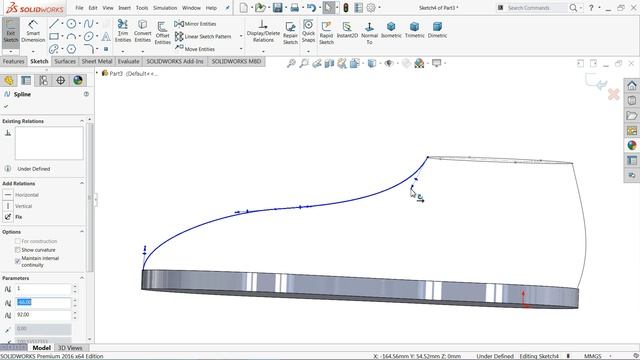
Task: Confirm the Spline with the green checkmark
Action: [x=6, y=106]
